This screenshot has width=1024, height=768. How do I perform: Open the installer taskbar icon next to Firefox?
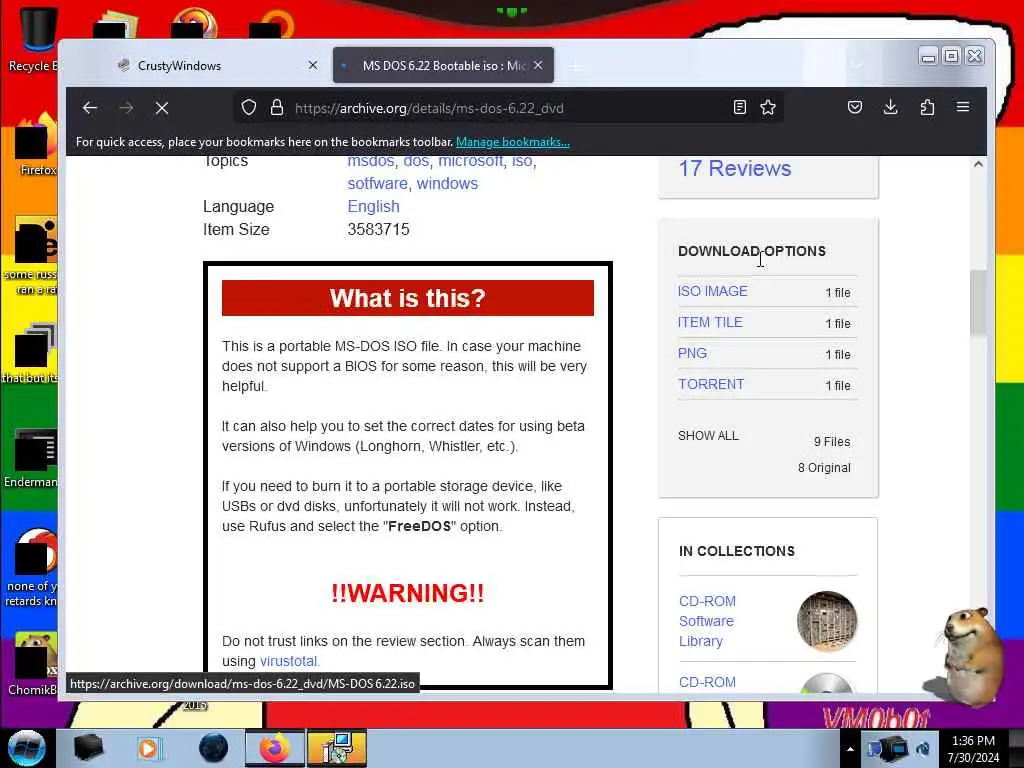[x=337, y=748]
